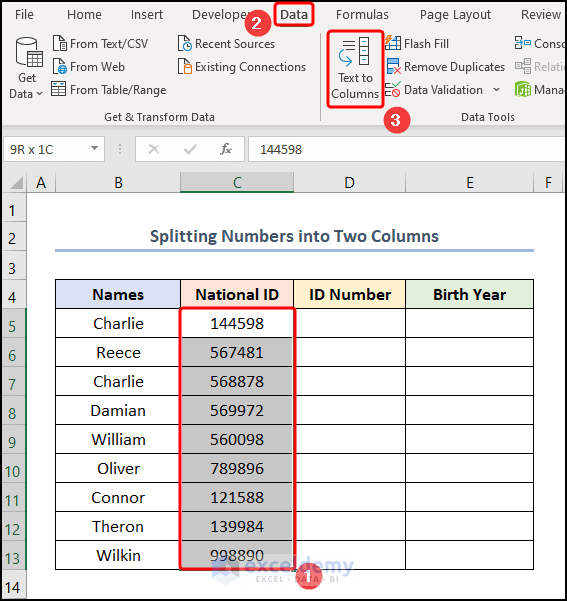This screenshot has height=601, width=567.
Task: Click empty ID Number cell beside Oliver
Action: pos(350,468)
